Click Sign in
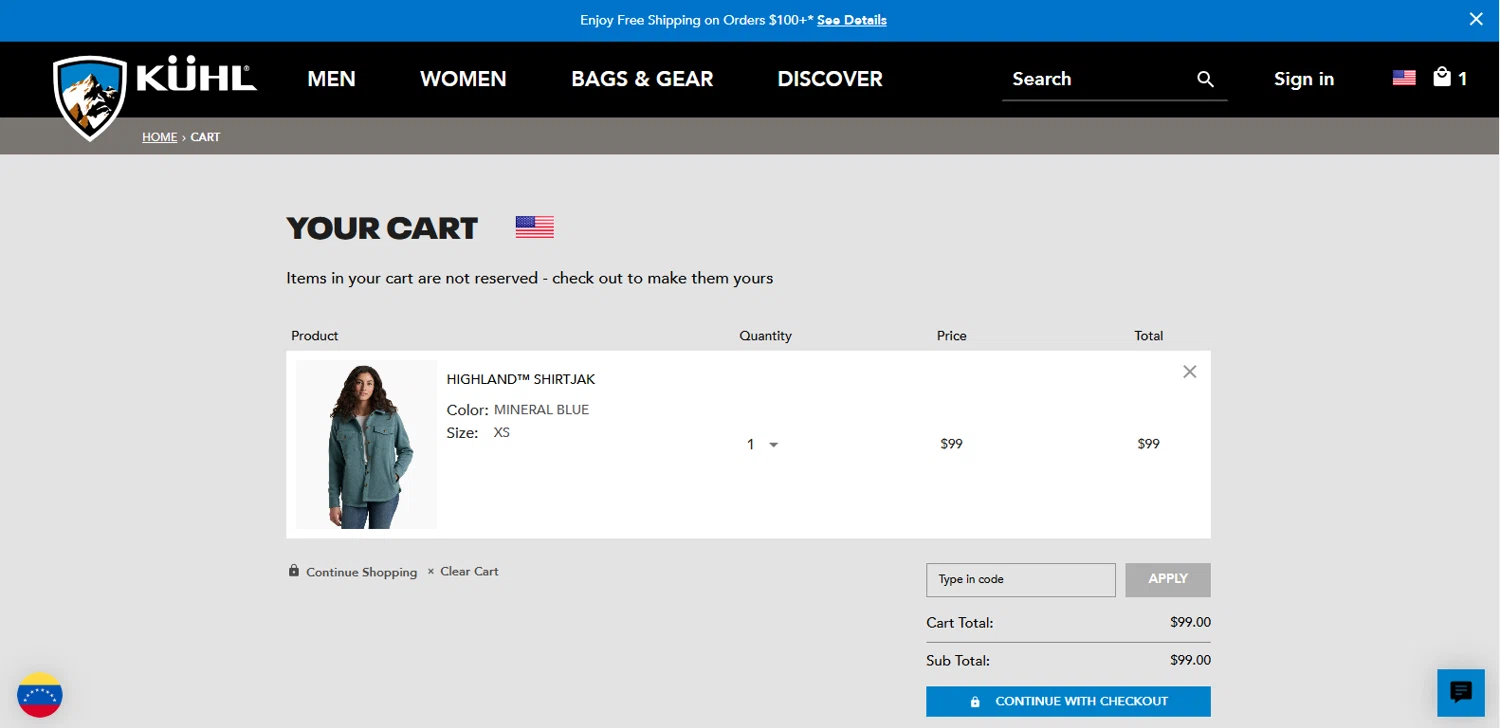Image resolution: width=1500 pixels, height=728 pixels. [x=1304, y=79]
